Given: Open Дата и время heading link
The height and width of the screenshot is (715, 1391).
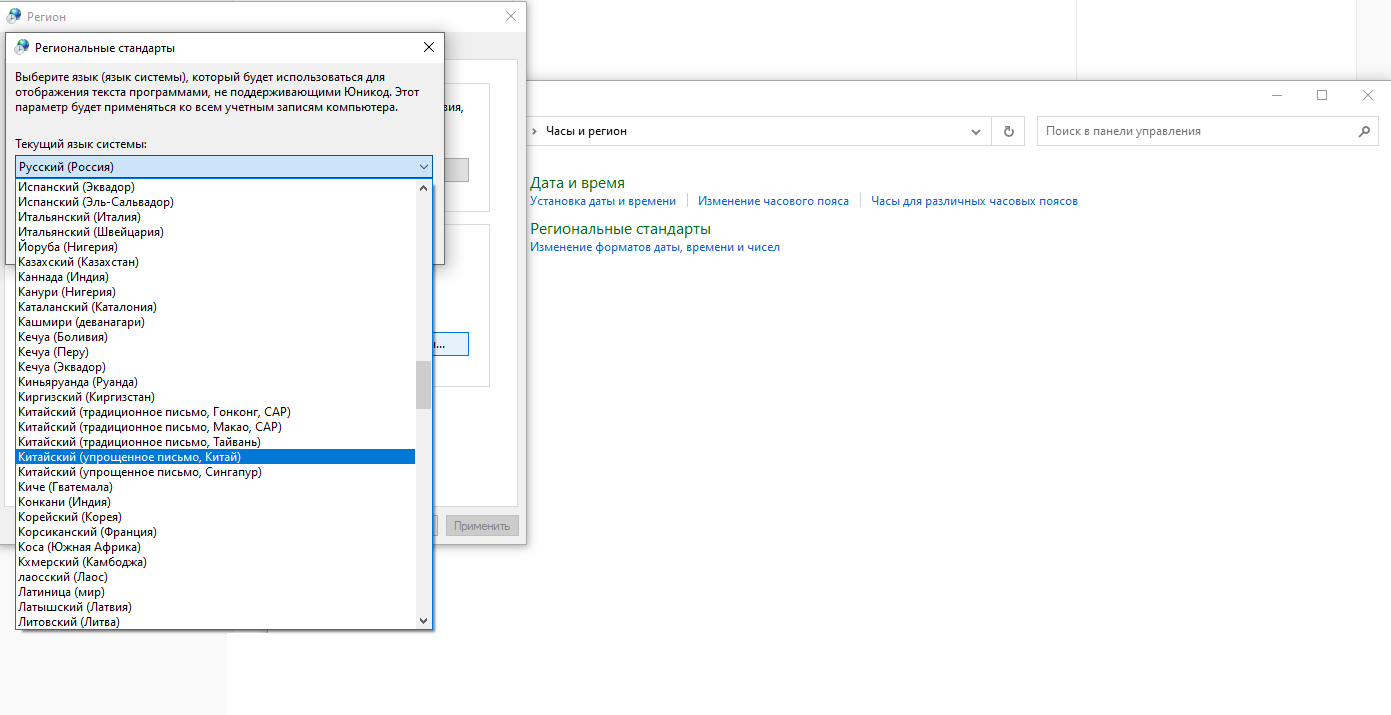Looking at the screenshot, I should pos(577,183).
